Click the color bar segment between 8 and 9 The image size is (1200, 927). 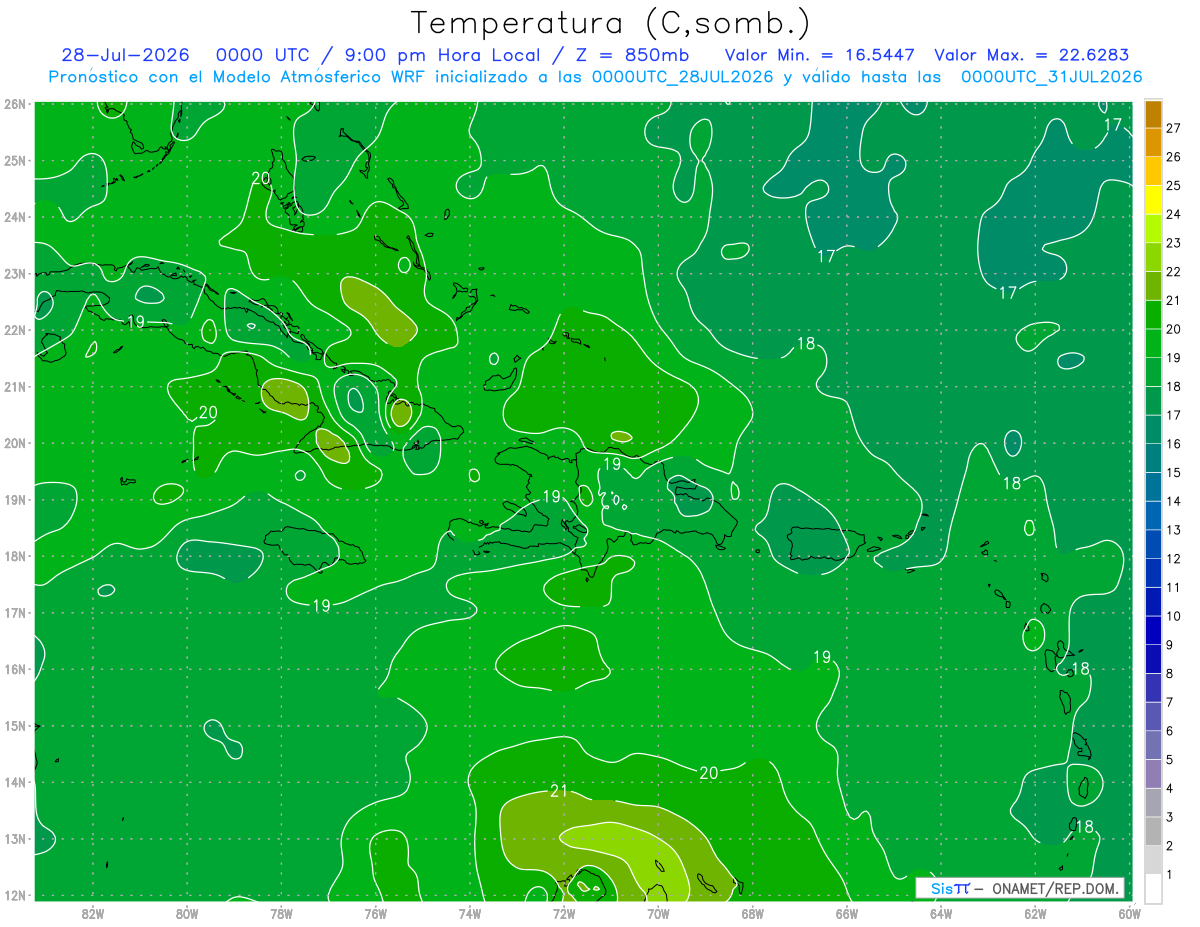point(1153,660)
